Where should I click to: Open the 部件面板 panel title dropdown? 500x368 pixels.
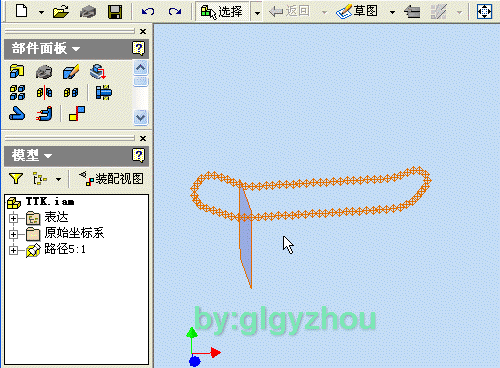coord(76,49)
